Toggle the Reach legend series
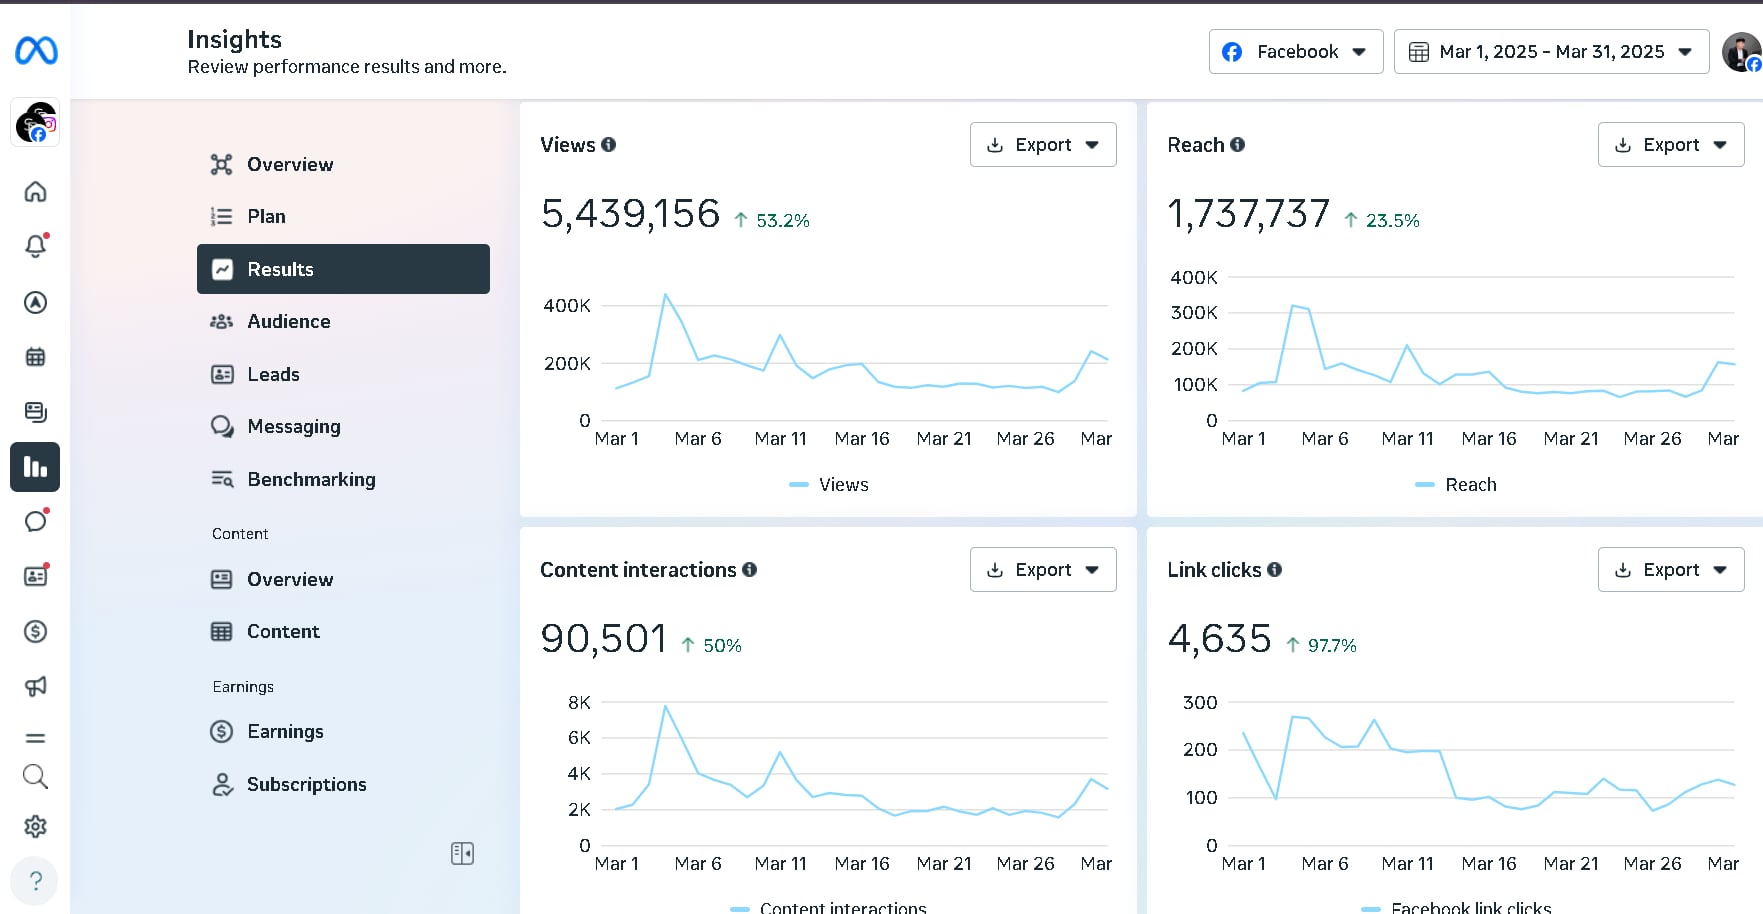This screenshot has width=1763, height=914. click(x=1456, y=485)
